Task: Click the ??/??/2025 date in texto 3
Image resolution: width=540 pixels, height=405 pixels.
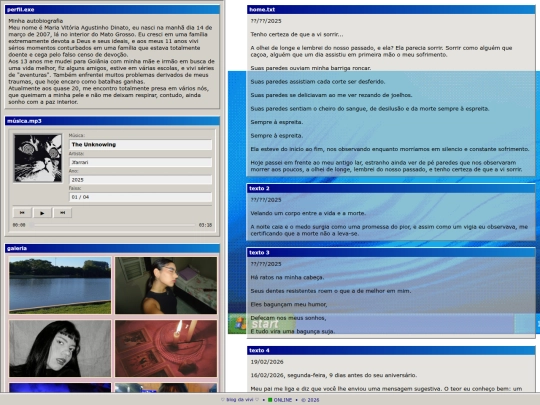Action: [266, 264]
